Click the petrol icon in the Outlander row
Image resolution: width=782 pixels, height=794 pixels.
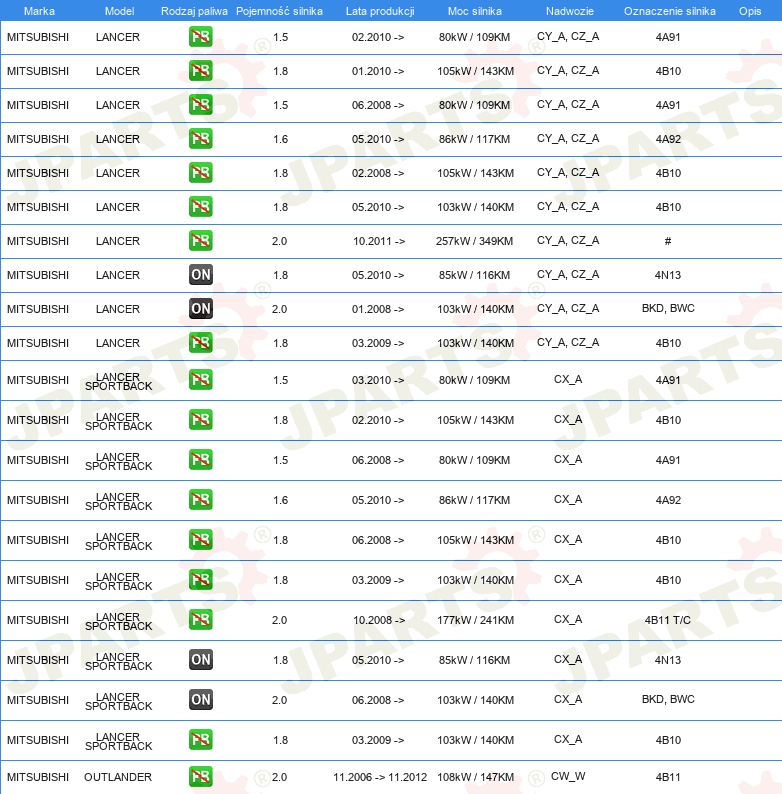pyautogui.click(x=200, y=776)
